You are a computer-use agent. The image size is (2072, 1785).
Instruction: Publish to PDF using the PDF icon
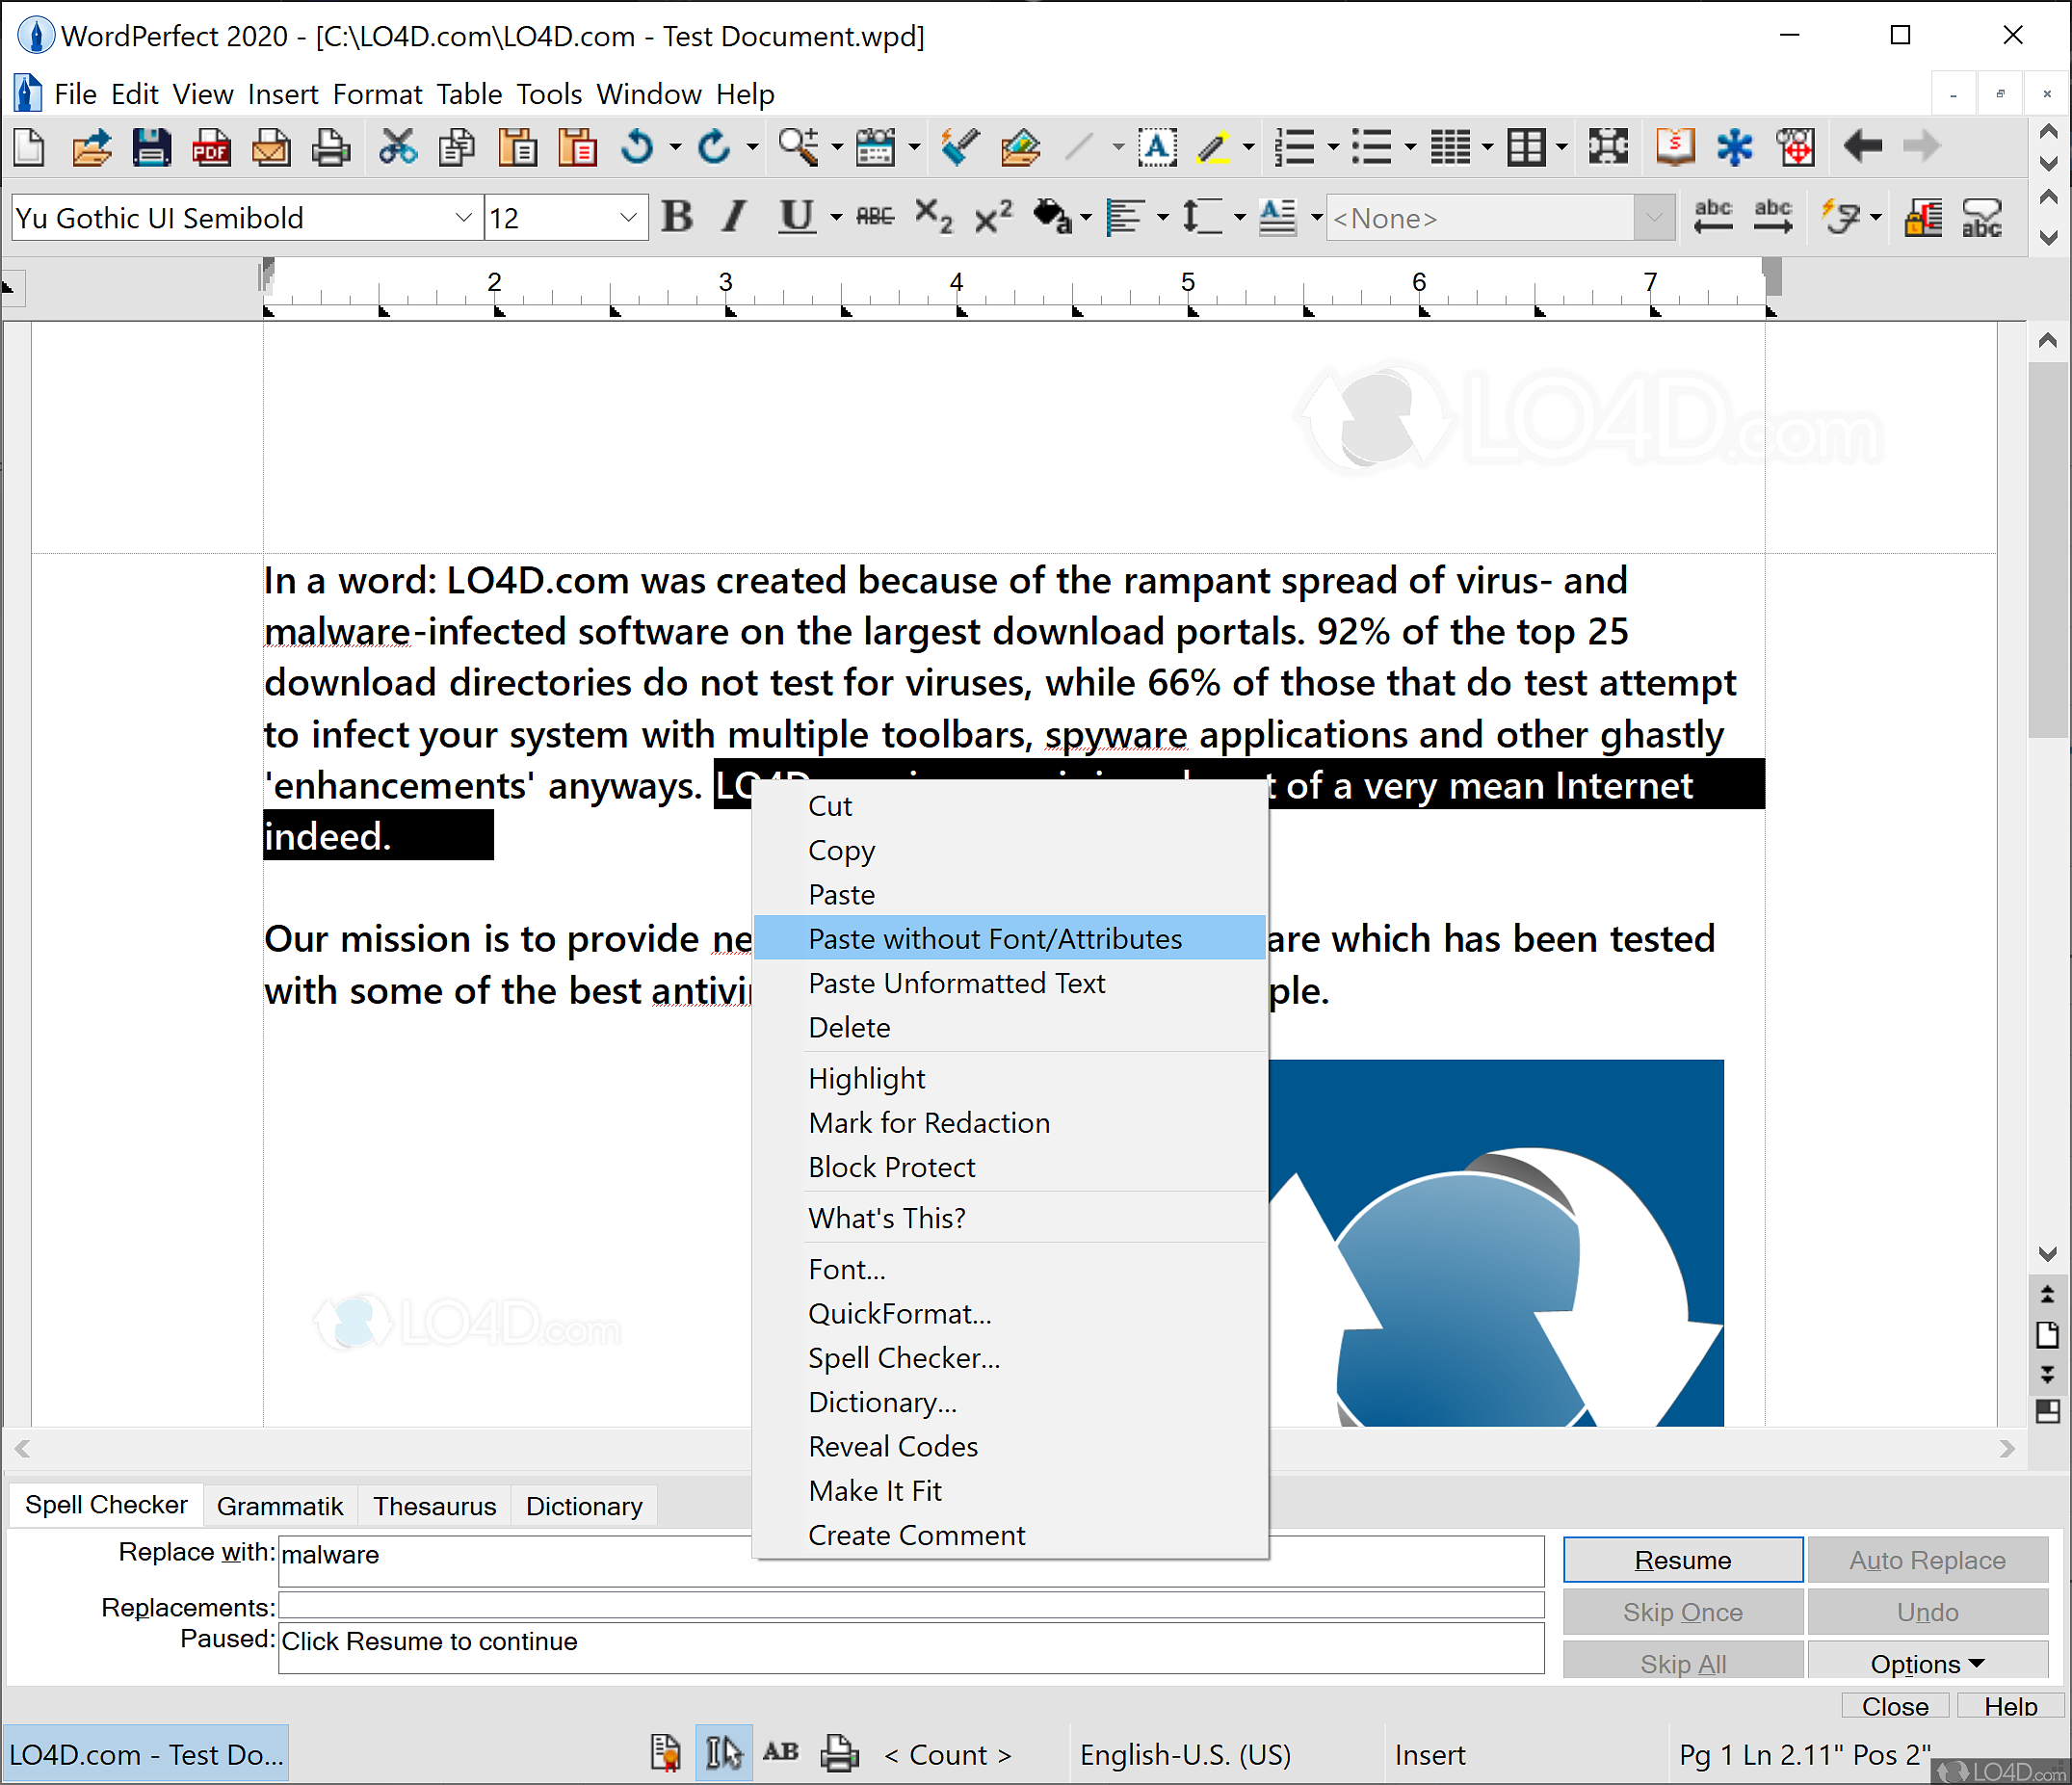211,148
